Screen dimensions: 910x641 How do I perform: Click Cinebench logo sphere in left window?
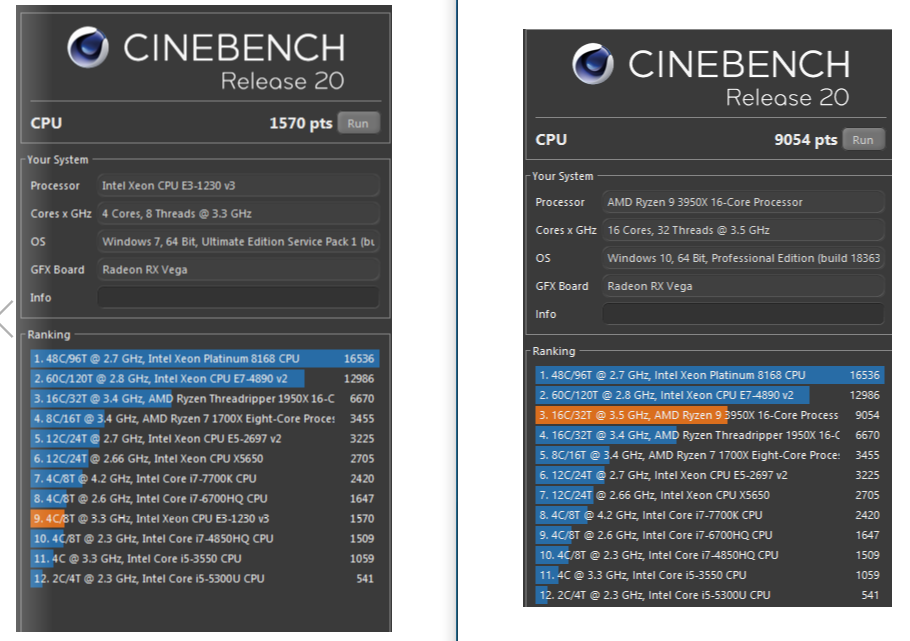(x=88, y=47)
